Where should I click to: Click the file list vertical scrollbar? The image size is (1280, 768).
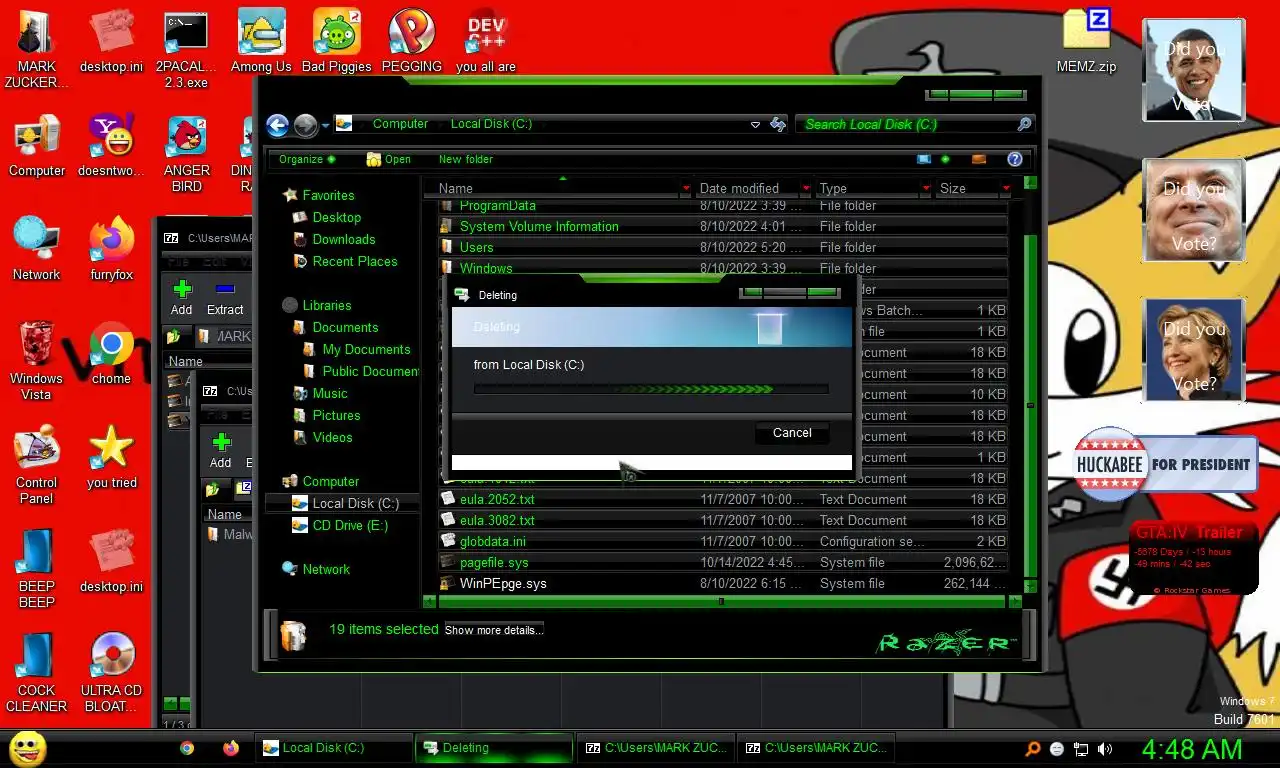1030,405
